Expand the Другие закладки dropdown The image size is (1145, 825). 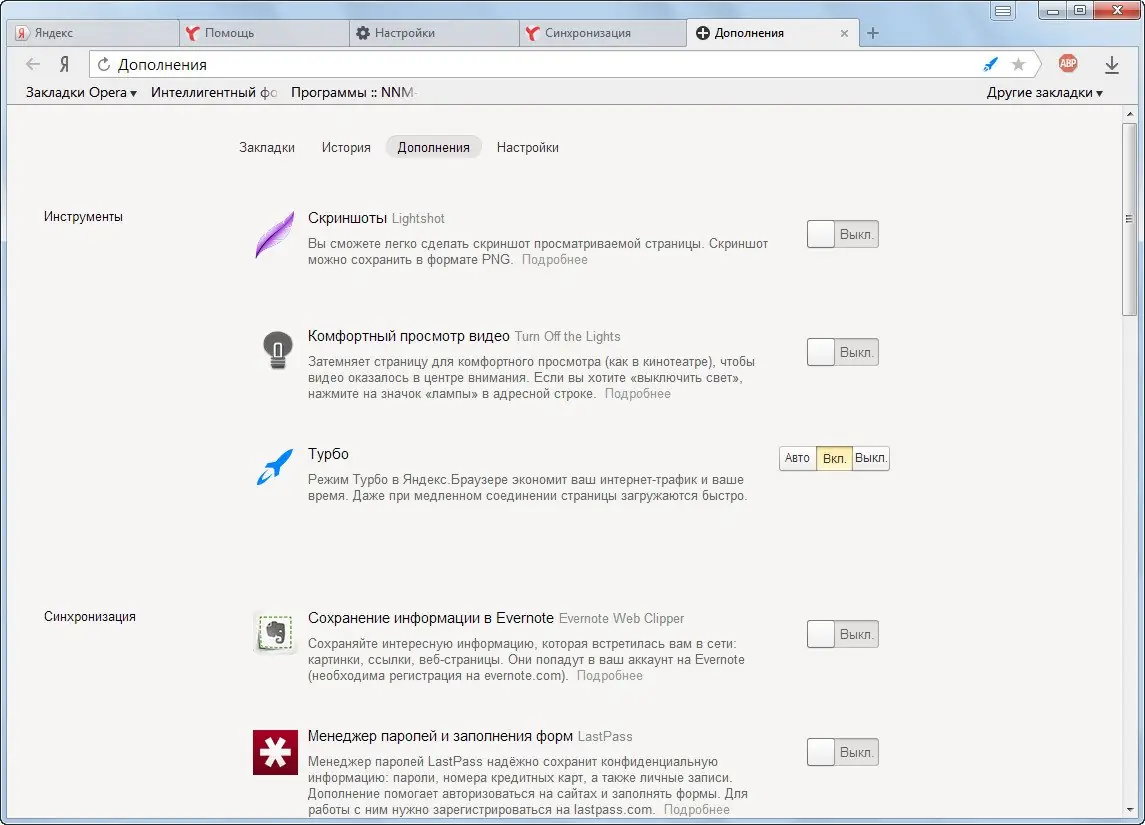point(1044,93)
